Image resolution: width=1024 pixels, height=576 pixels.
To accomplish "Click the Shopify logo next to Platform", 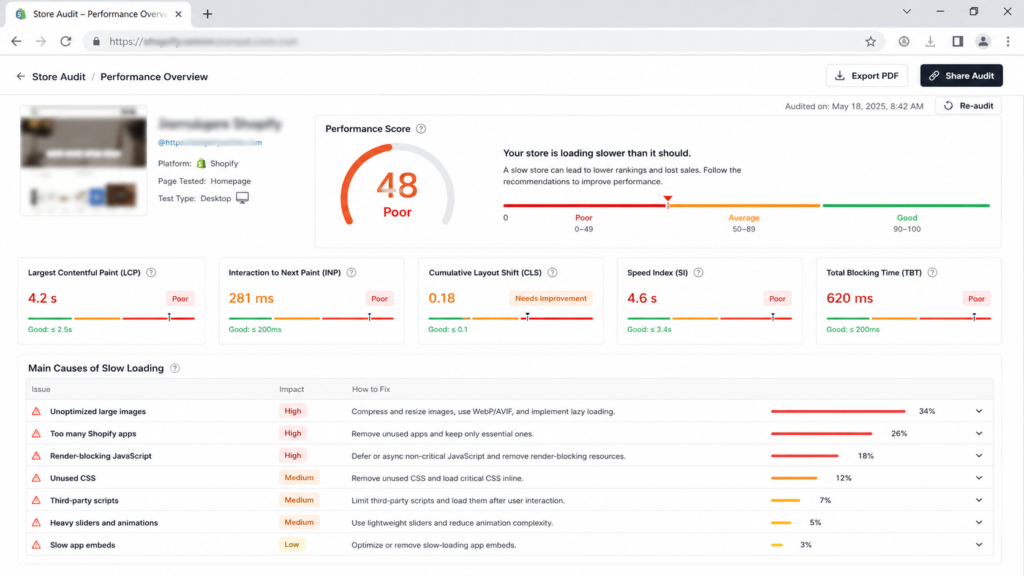I will coord(201,163).
